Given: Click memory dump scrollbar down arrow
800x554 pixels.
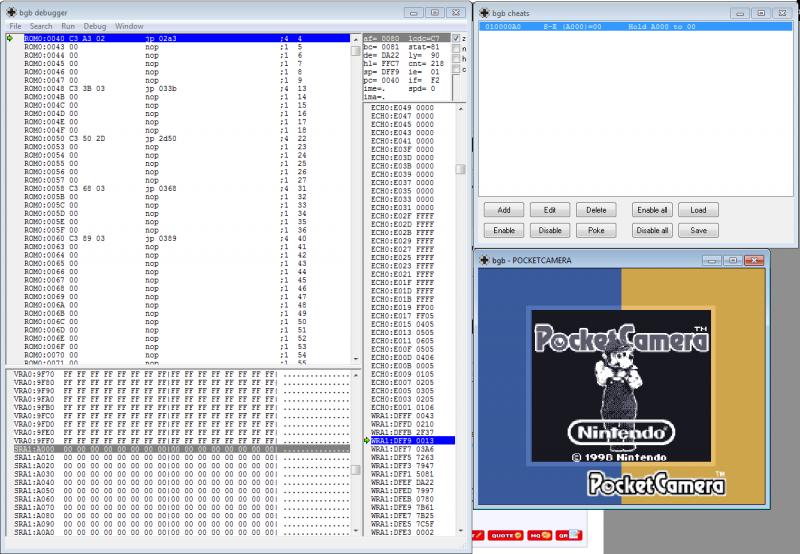Looking at the screenshot, I should click(x=356, y=531).
